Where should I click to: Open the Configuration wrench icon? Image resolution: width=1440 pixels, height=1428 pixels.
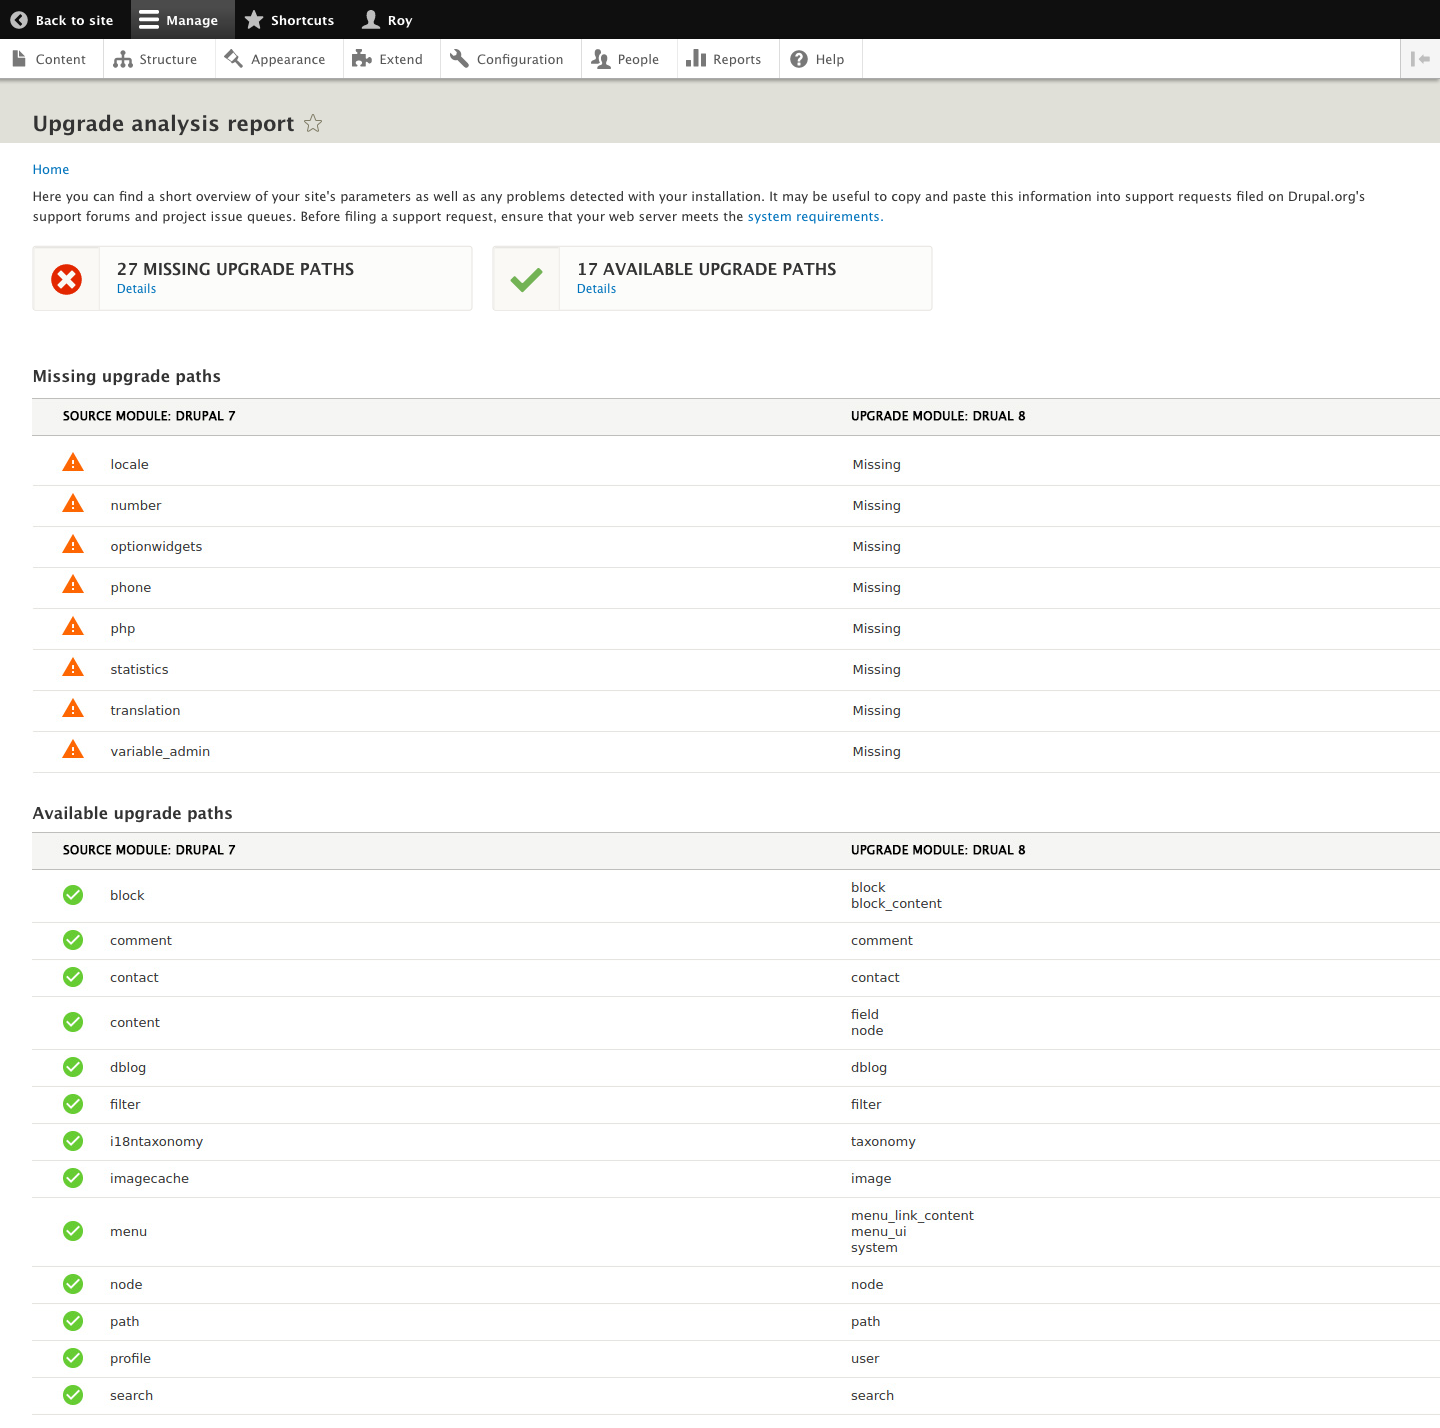[459, 58]
